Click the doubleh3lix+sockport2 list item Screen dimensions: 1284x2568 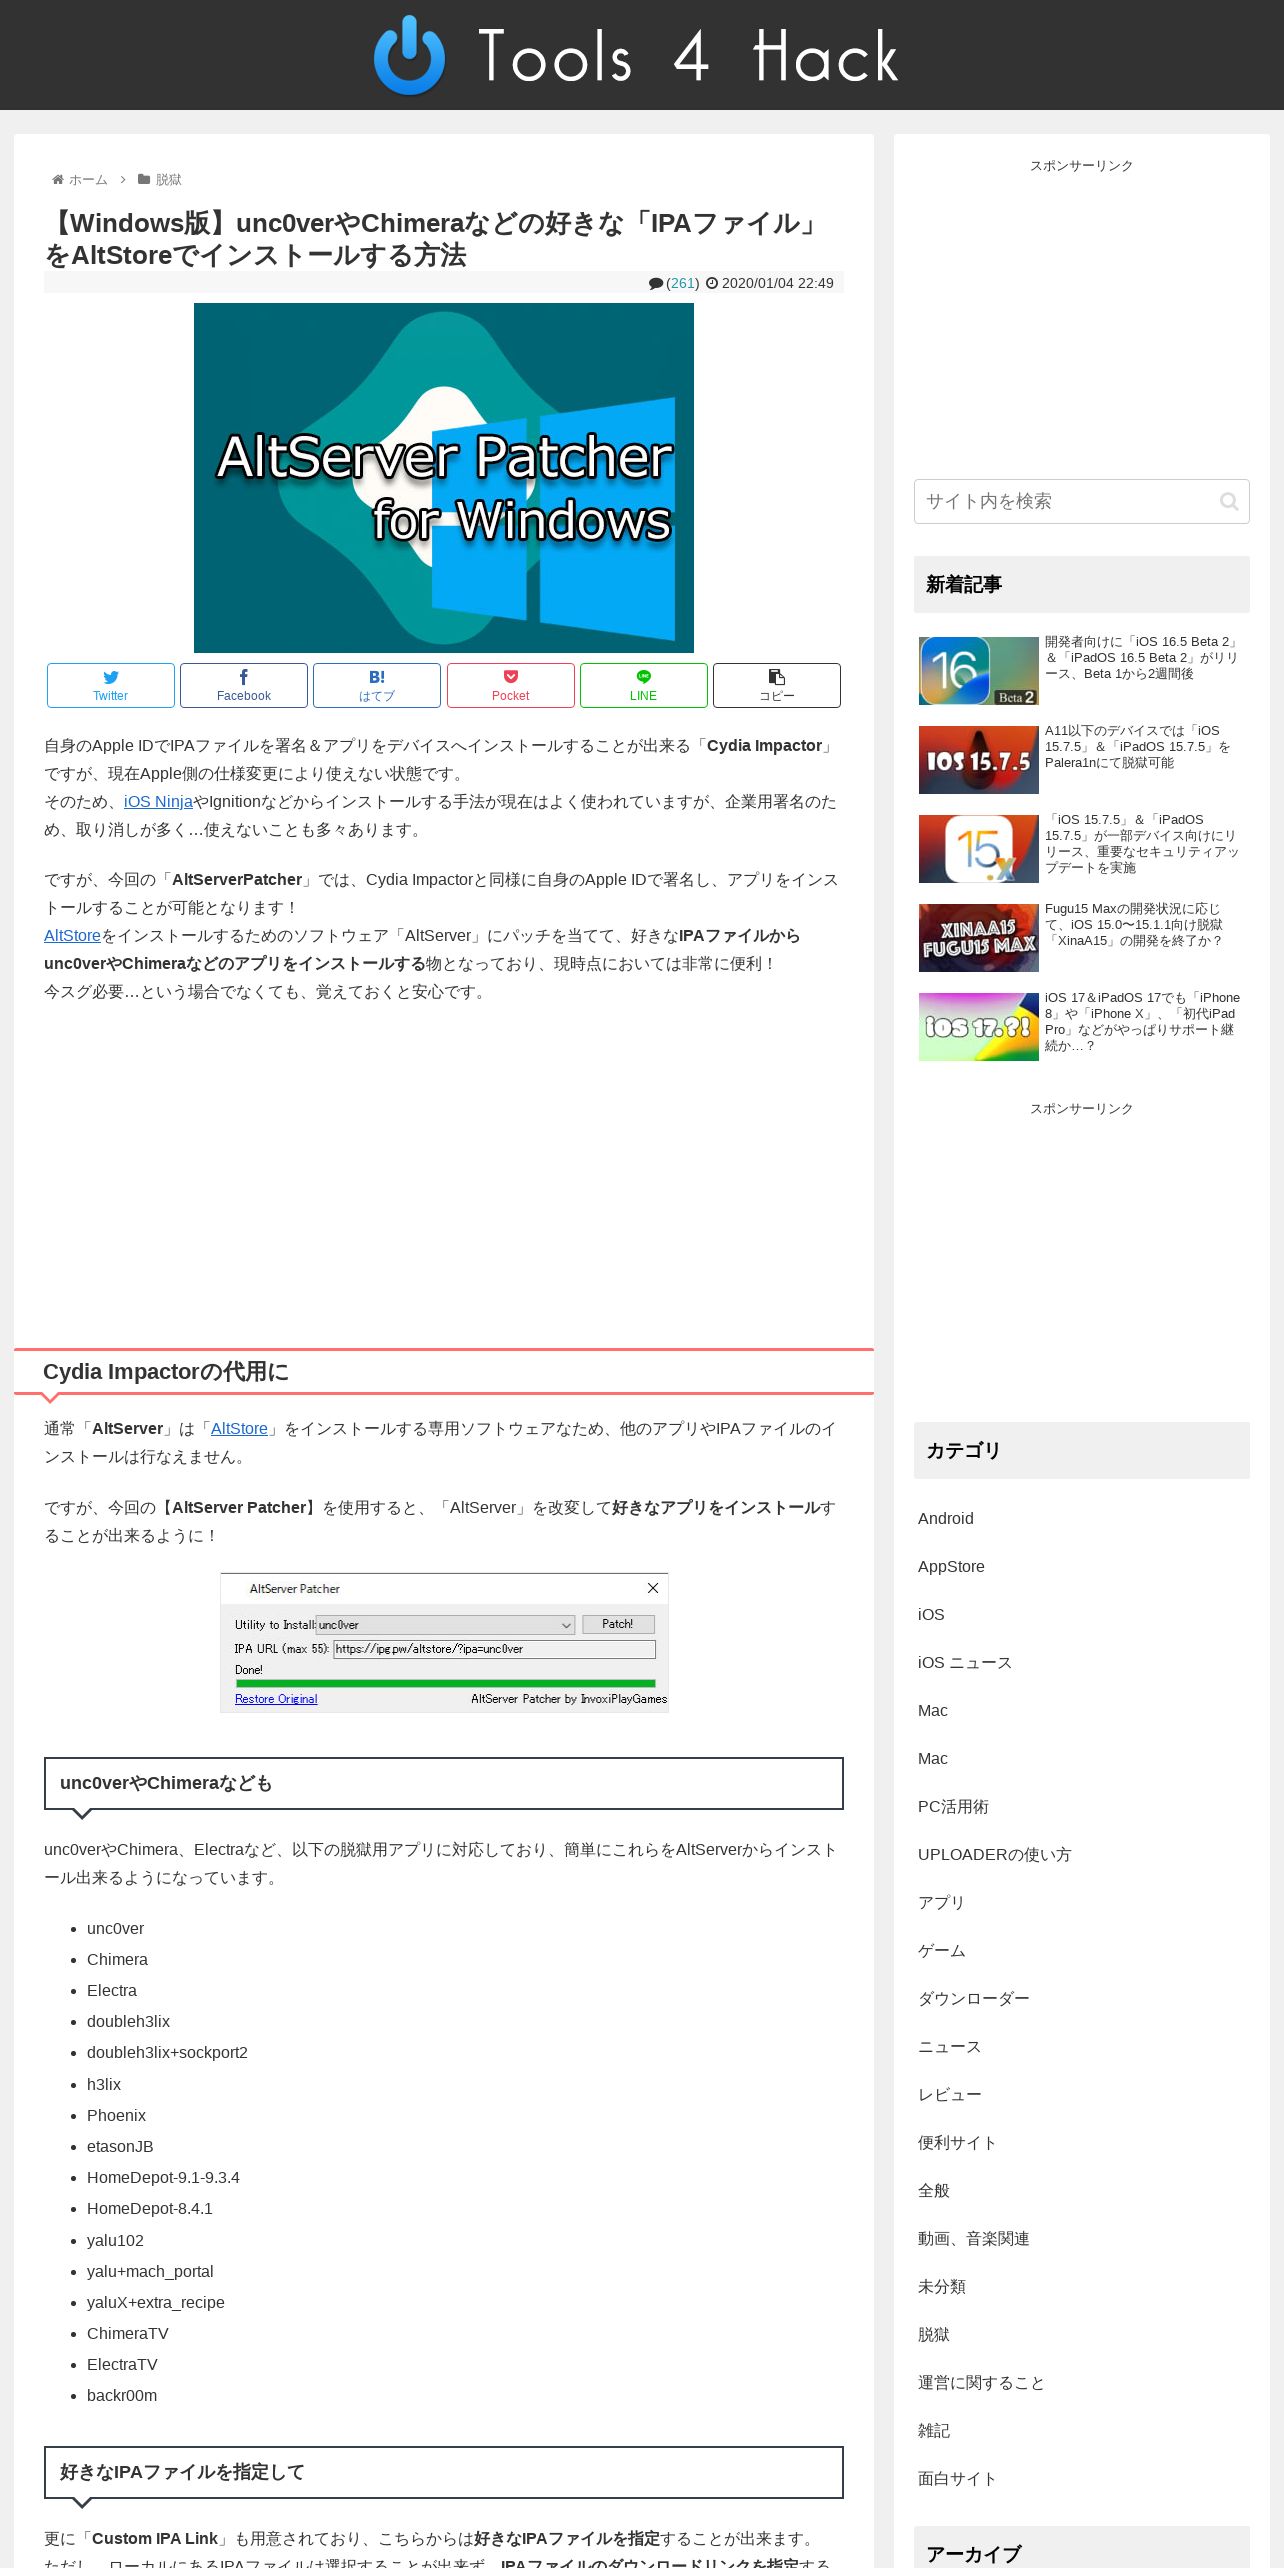(167, 2052)
